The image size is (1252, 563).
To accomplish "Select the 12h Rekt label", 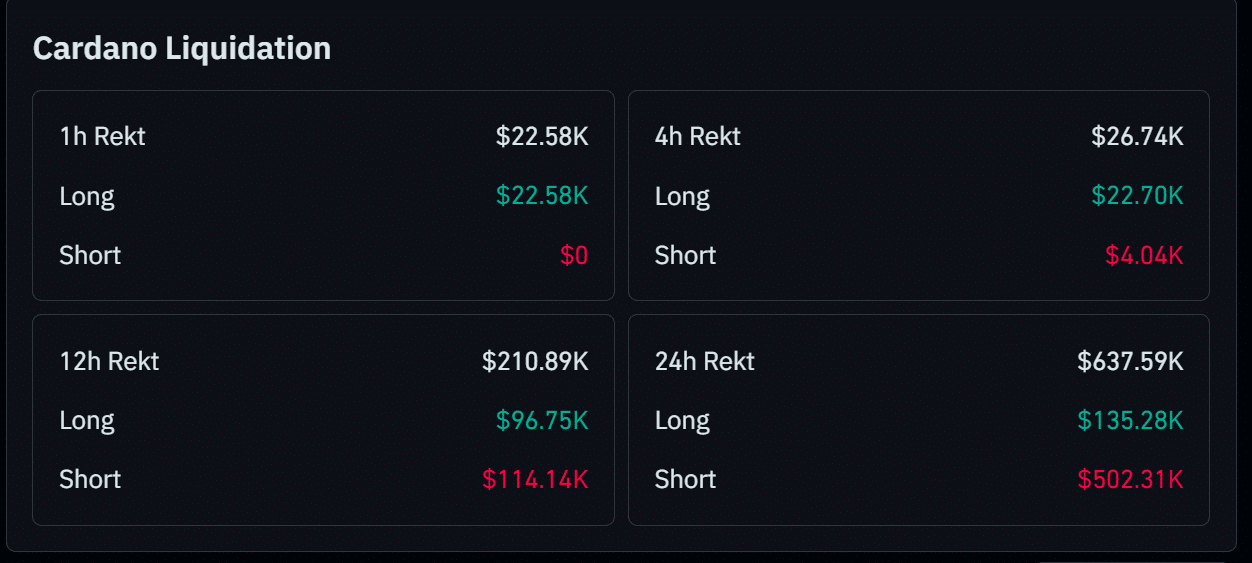I will (109, 361).
